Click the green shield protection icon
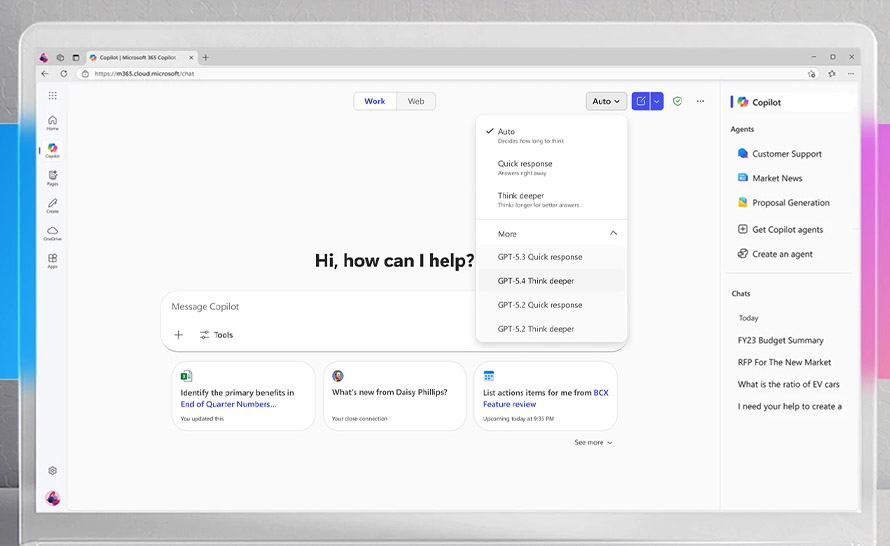This screenshot has height=546, width=890. [677, 101]
